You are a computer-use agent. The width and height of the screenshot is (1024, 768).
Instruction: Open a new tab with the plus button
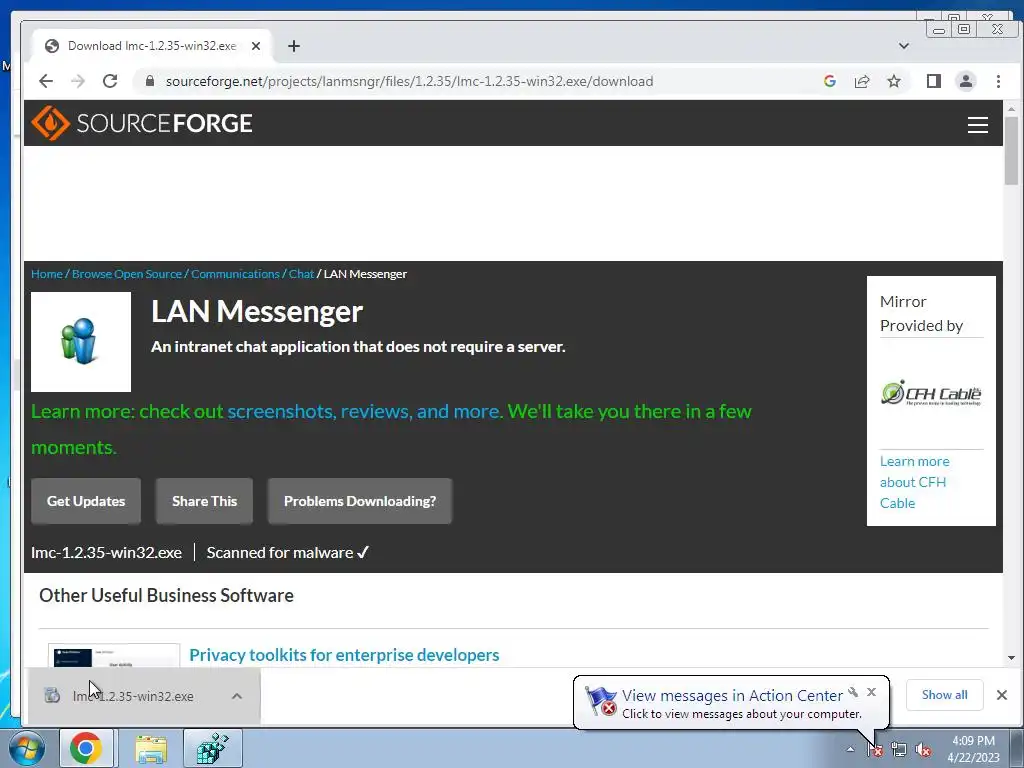pos(294,46)
